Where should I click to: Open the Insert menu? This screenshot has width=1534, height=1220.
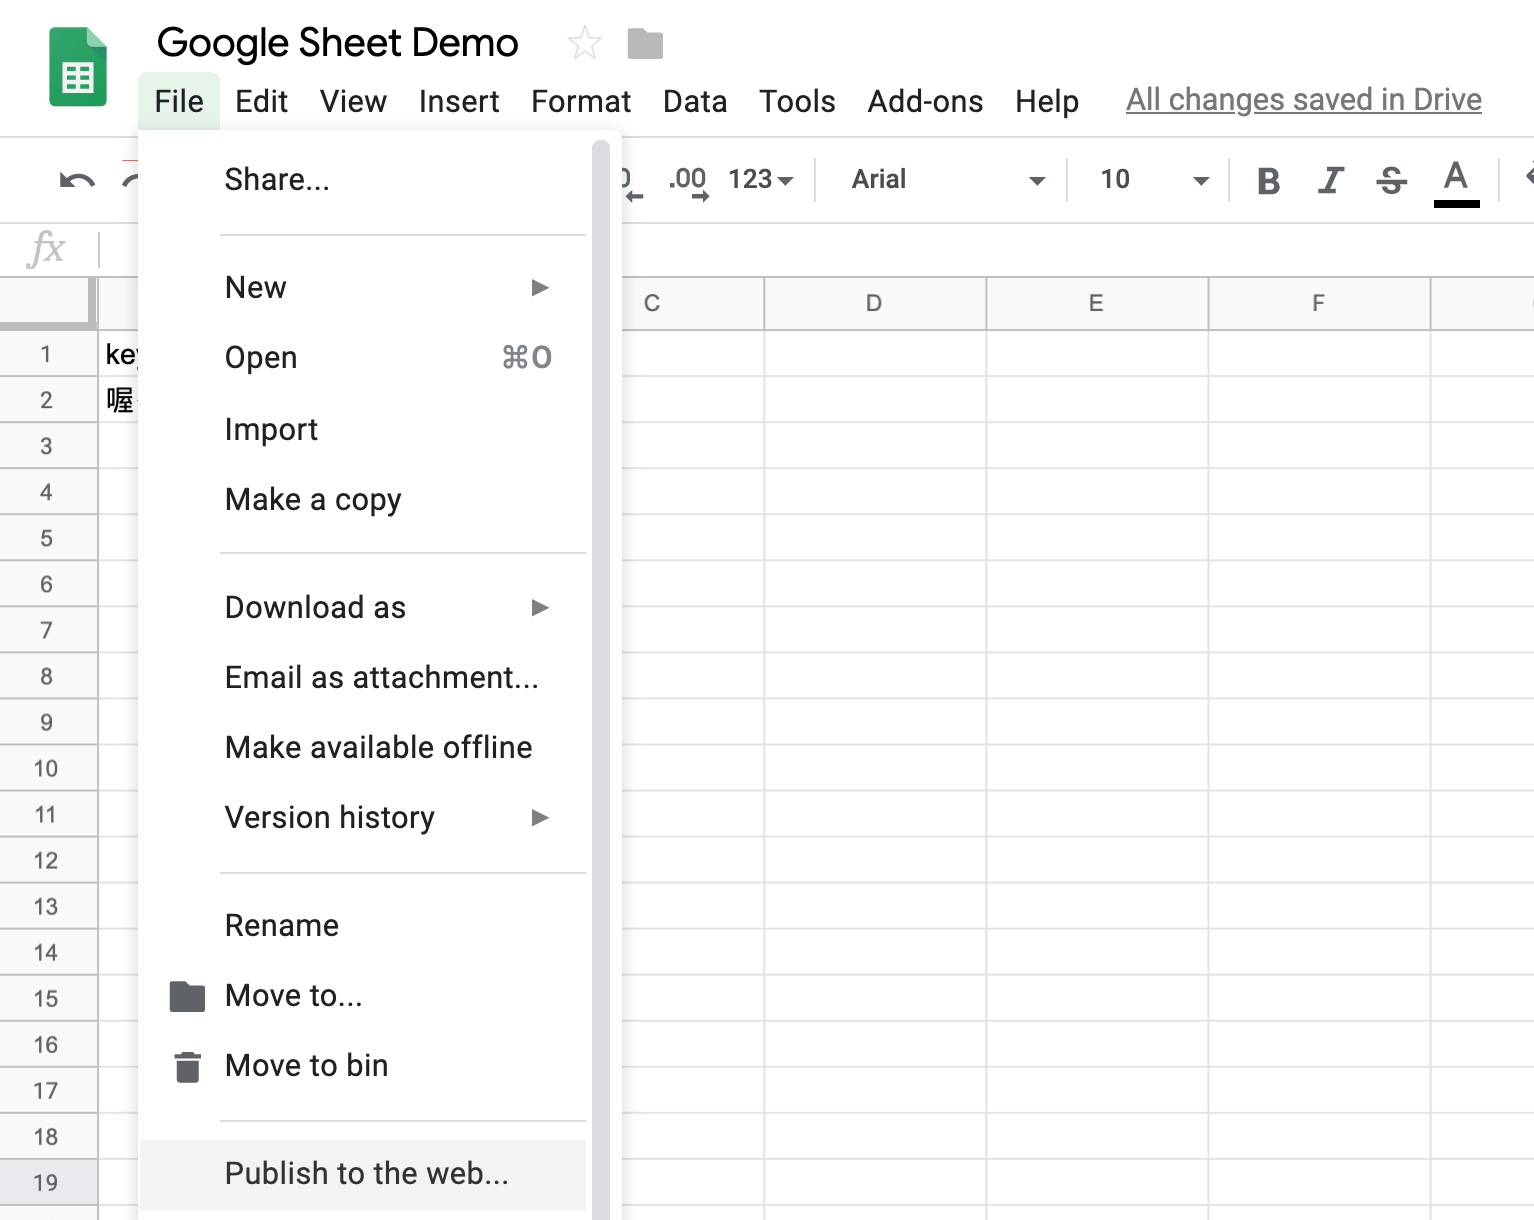click(x=459, y=101)
